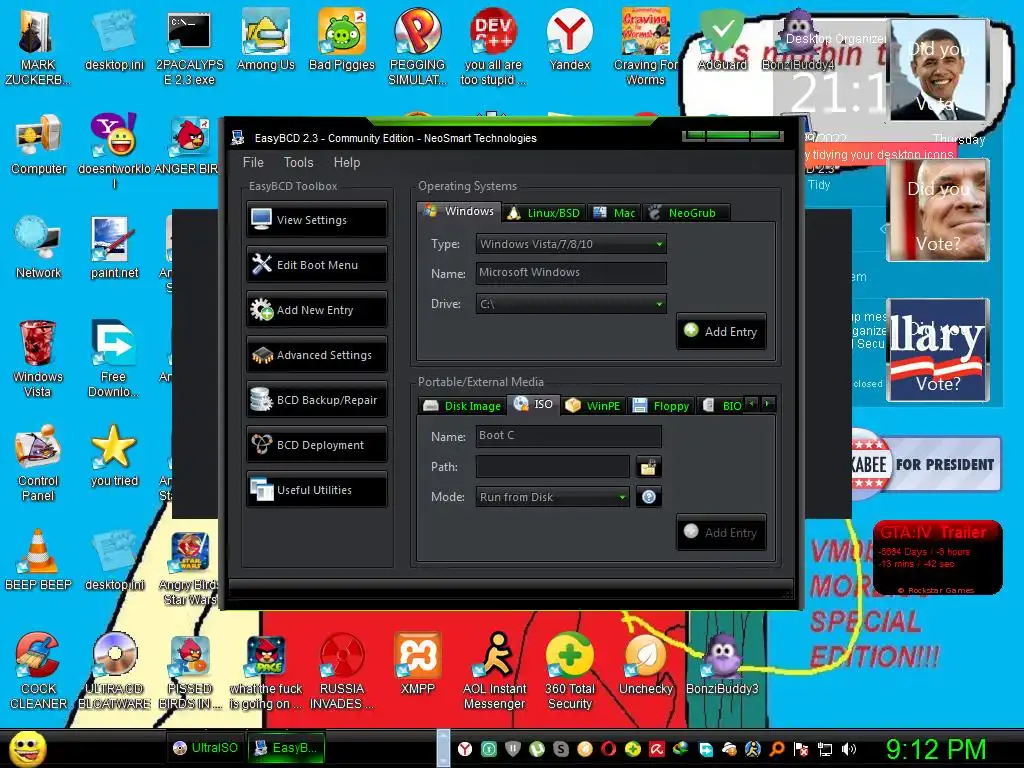Open the Edit Boot Menu section
Image resolution: width=1024 pixels, height=768 pixels.
317,264
